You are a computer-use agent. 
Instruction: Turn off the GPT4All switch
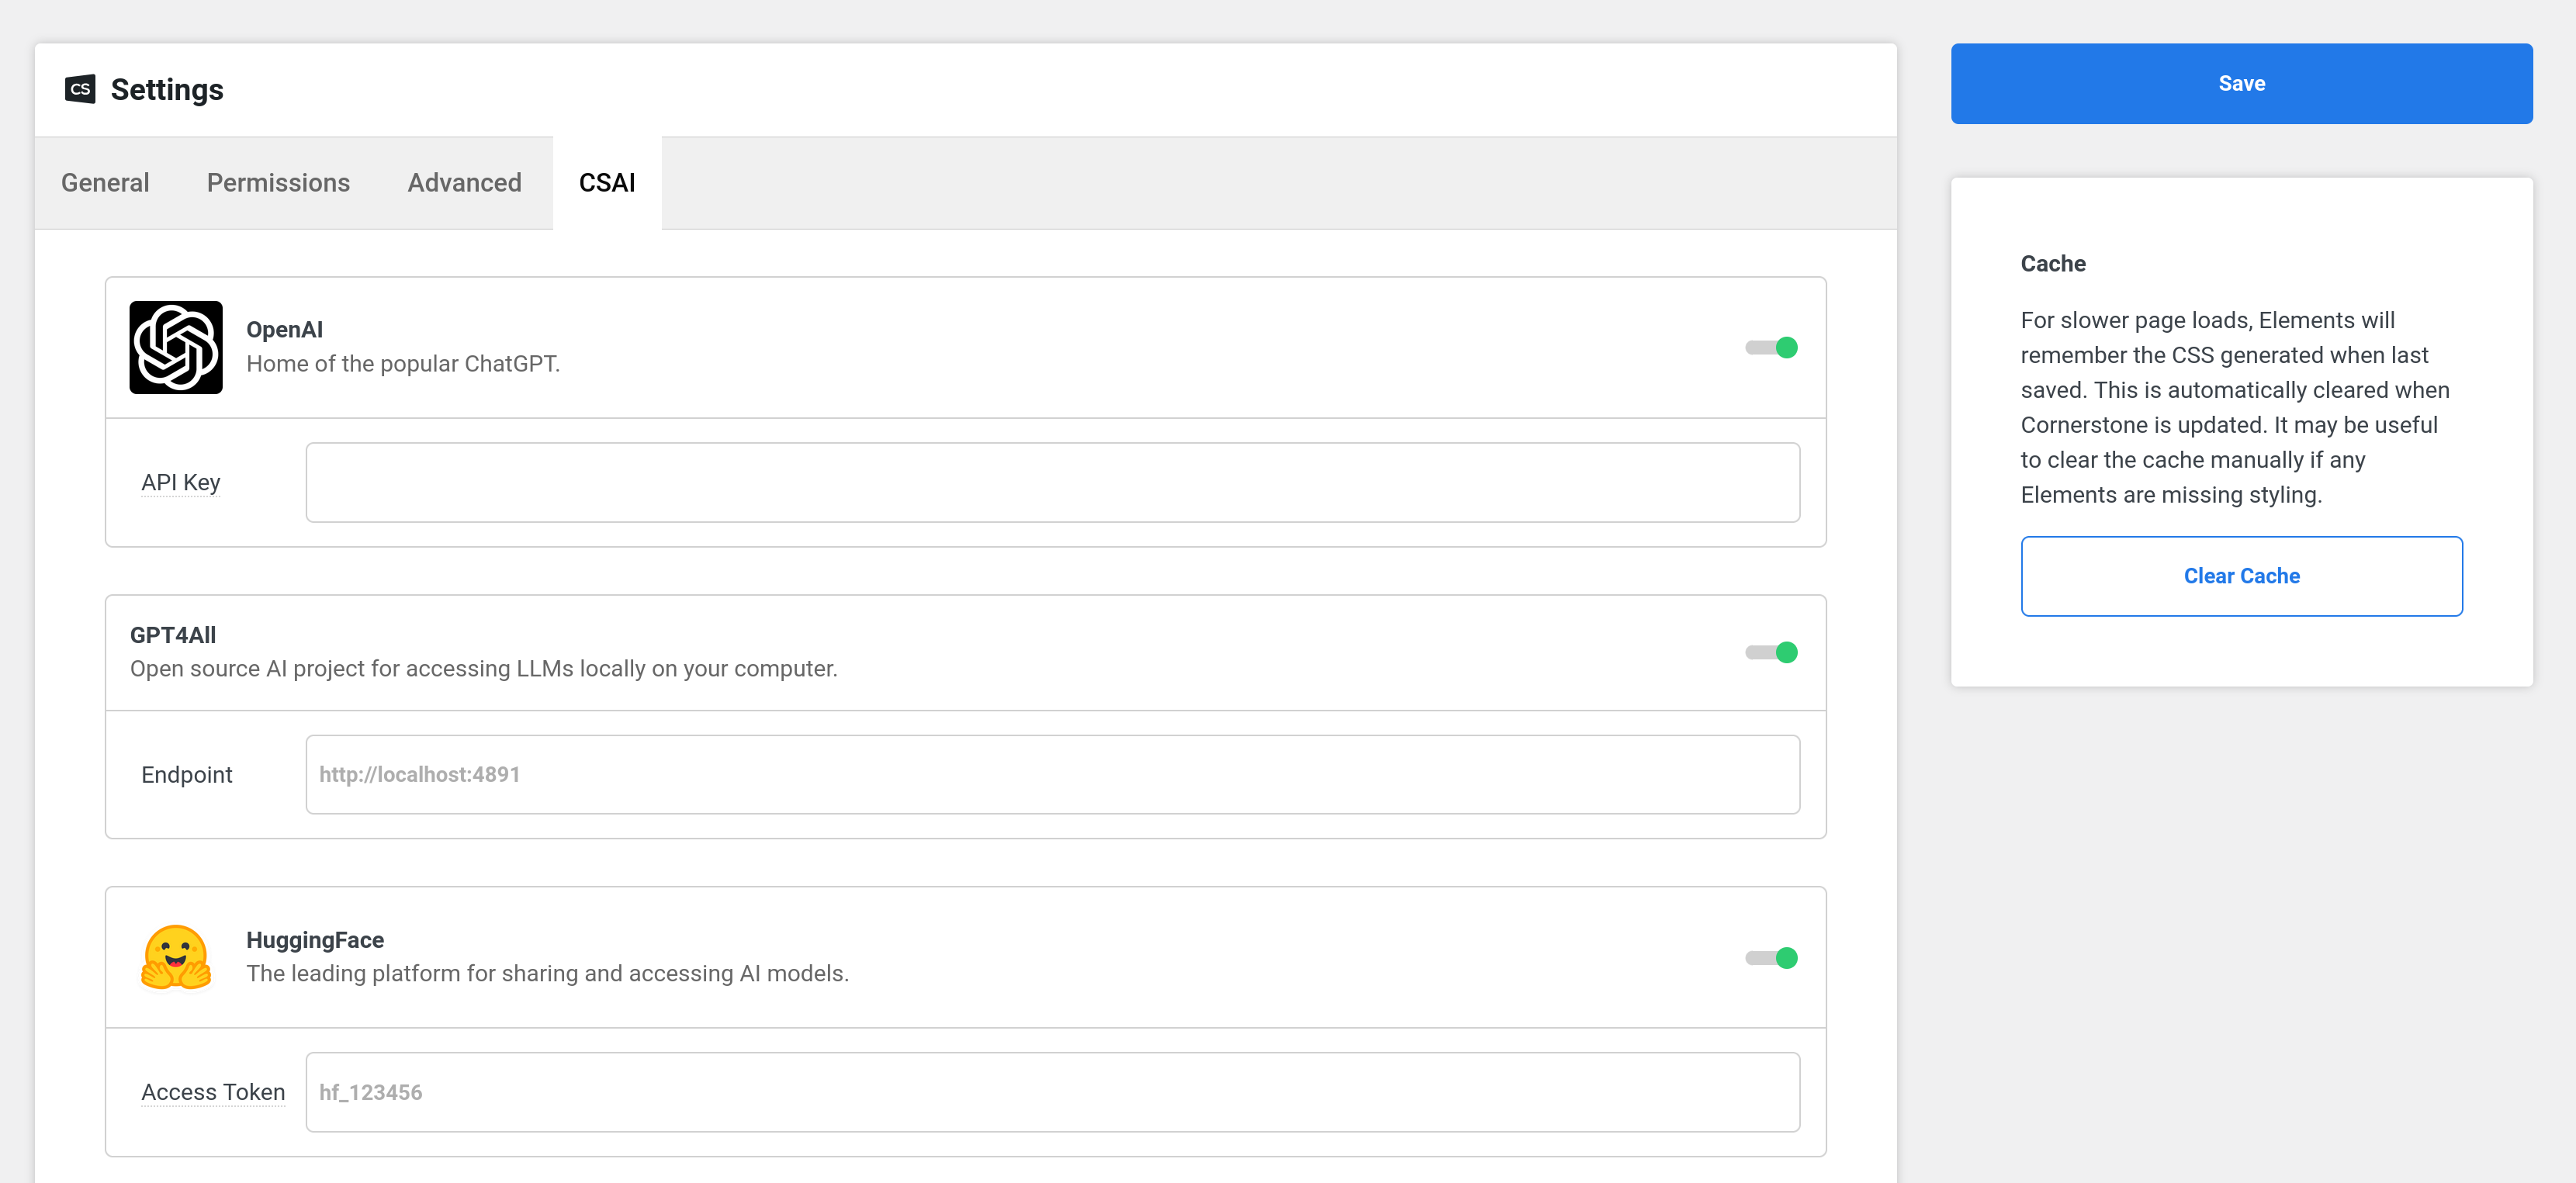coord(1771,652)
